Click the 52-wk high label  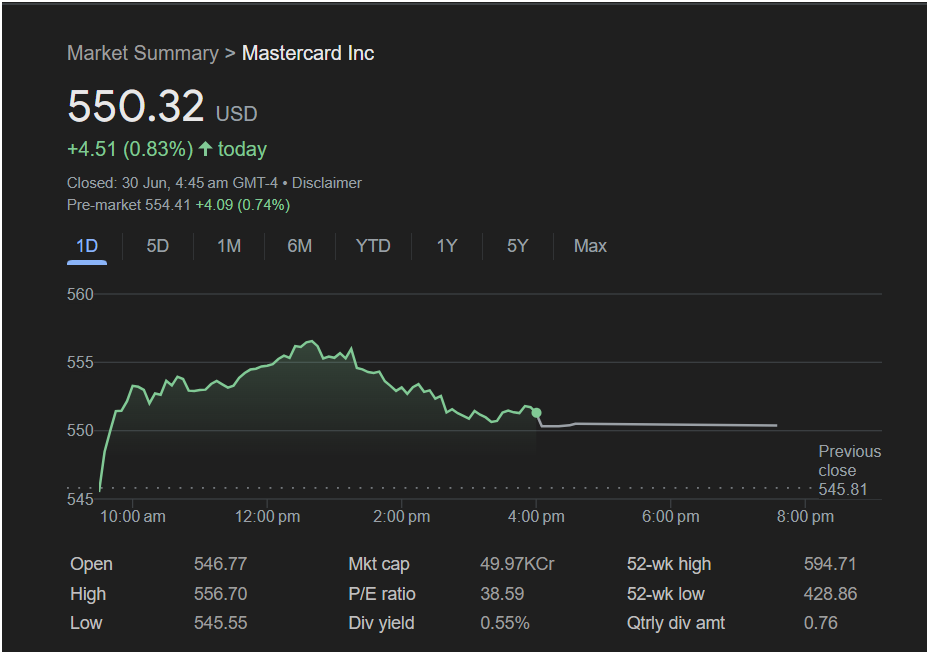point(669,564)
